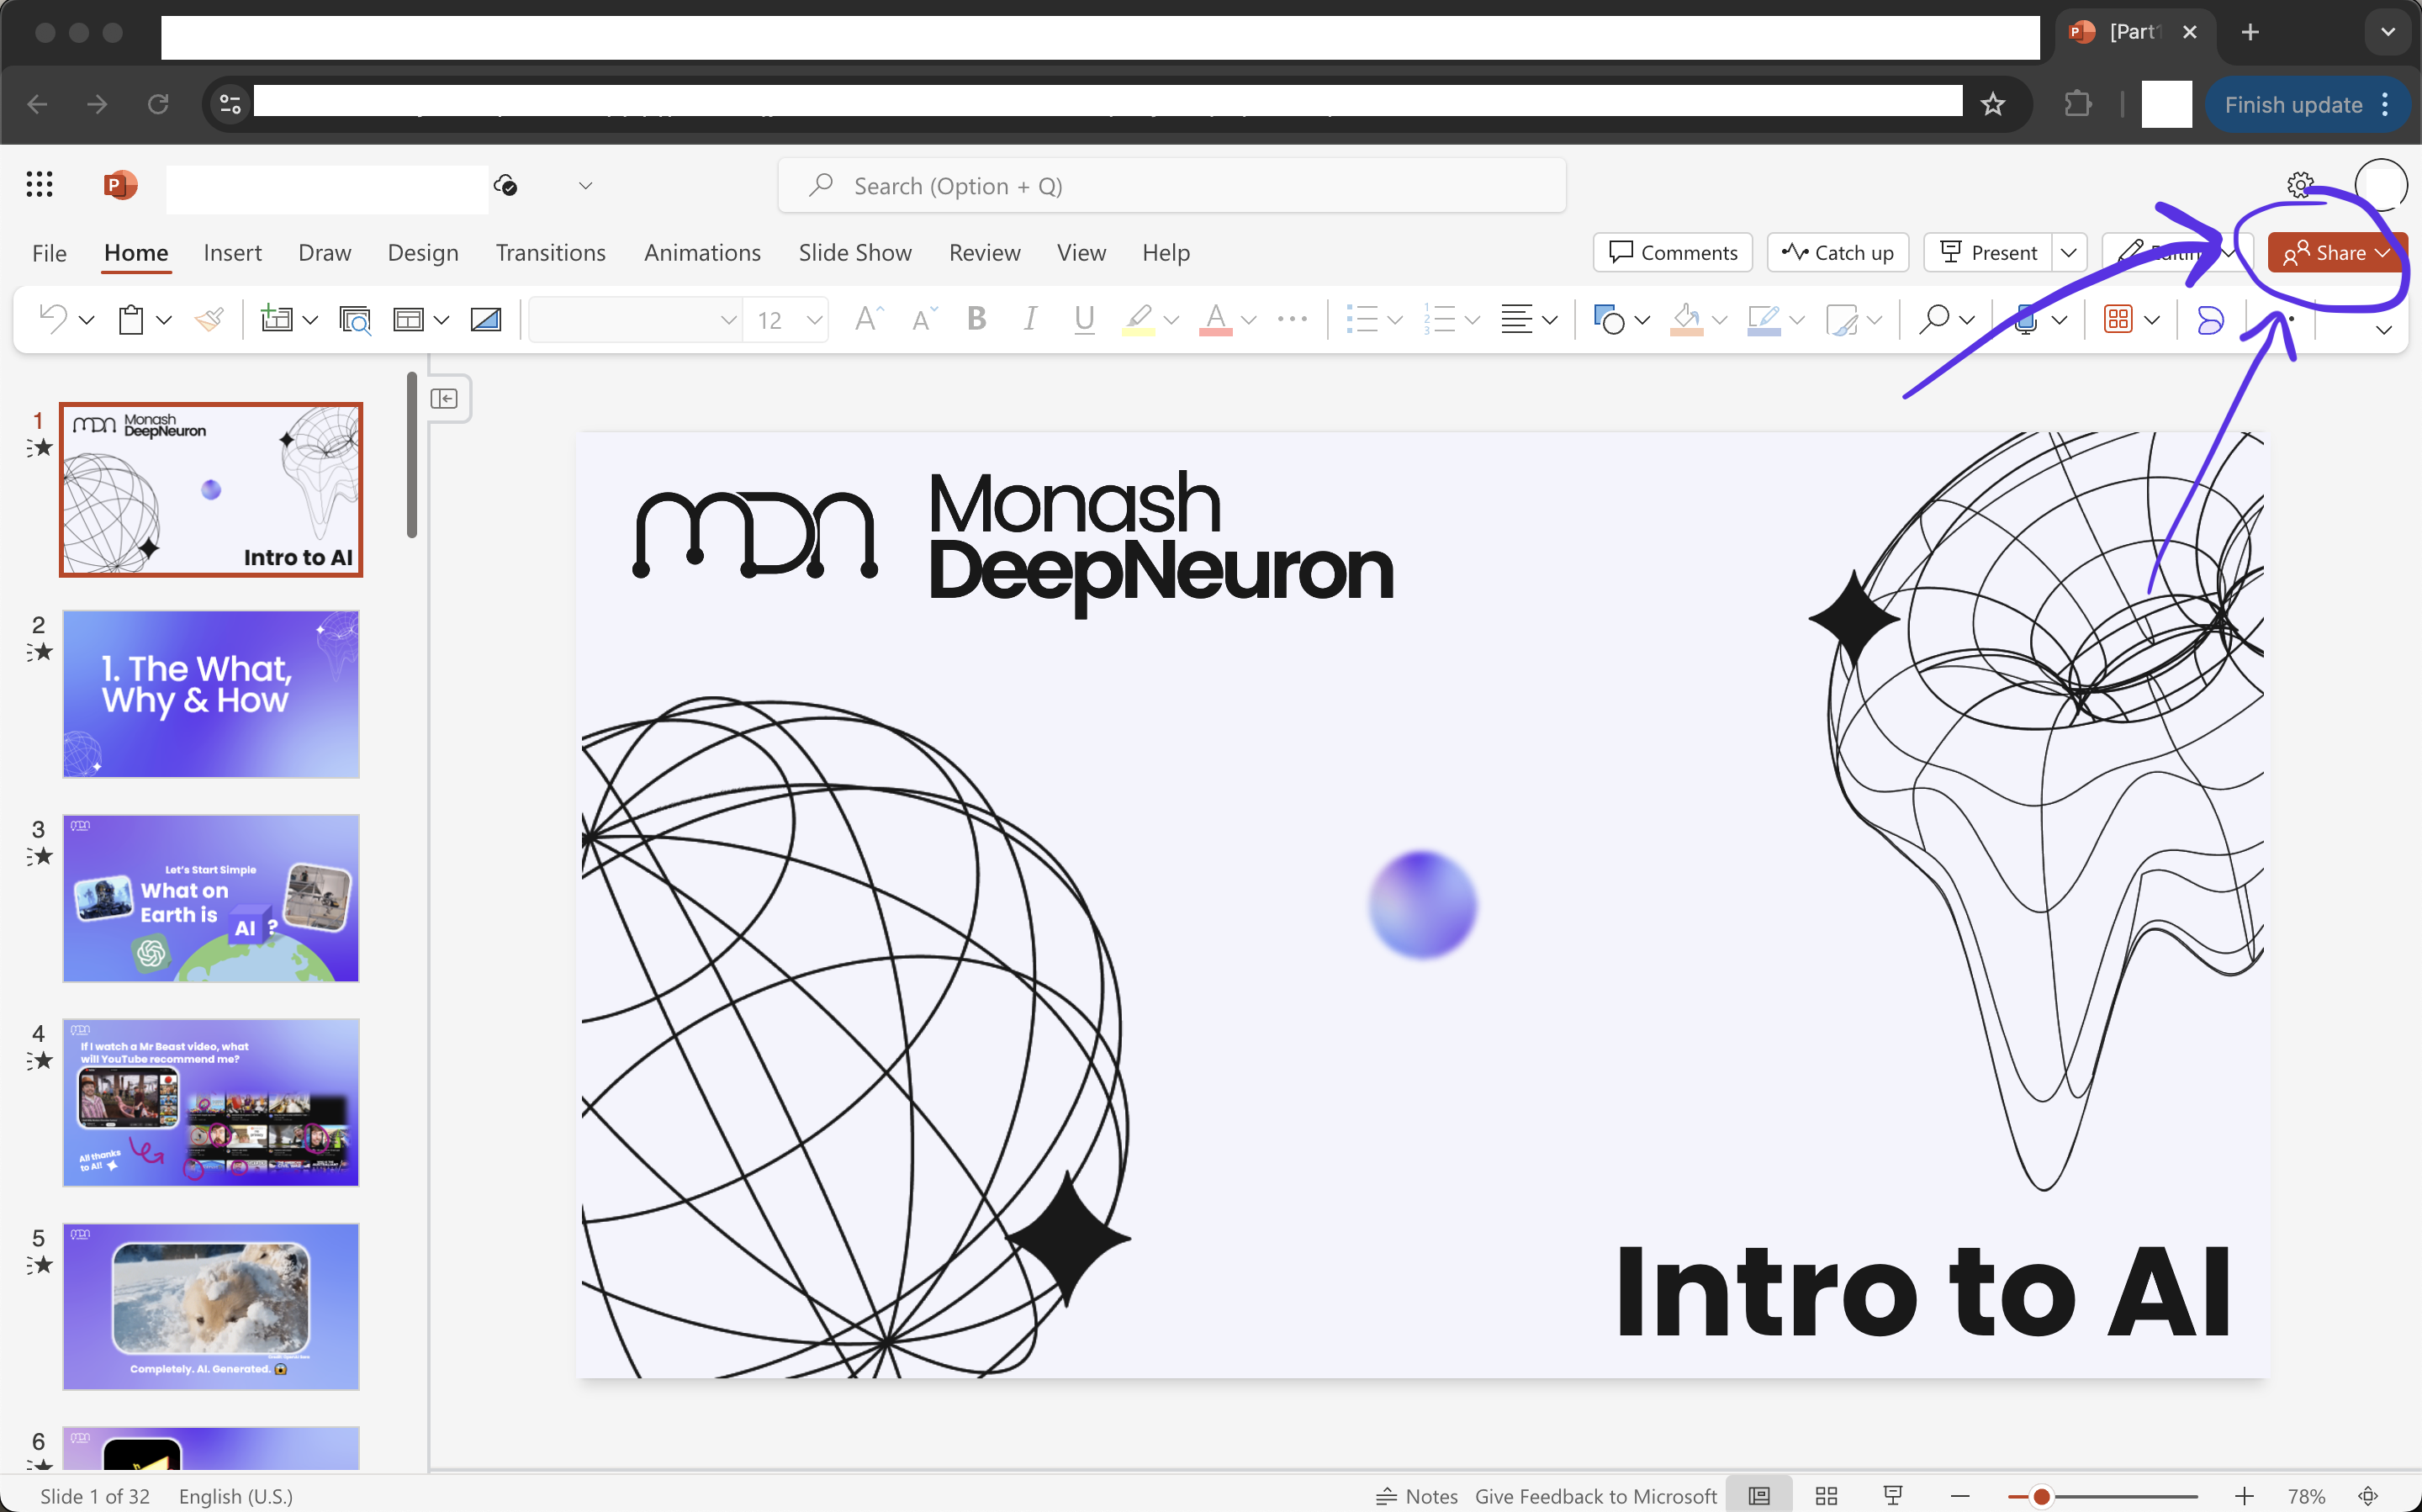Click the New Slide icon
The height and width of the screenshot is (1512, 2422).
(x=275, y=320)
